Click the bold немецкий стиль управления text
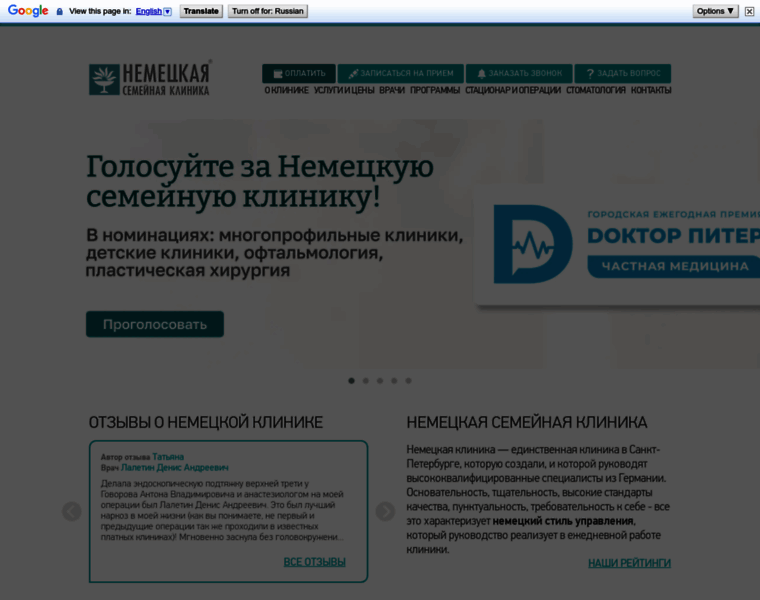Screen dimensions: 760x600 (563, 521)
